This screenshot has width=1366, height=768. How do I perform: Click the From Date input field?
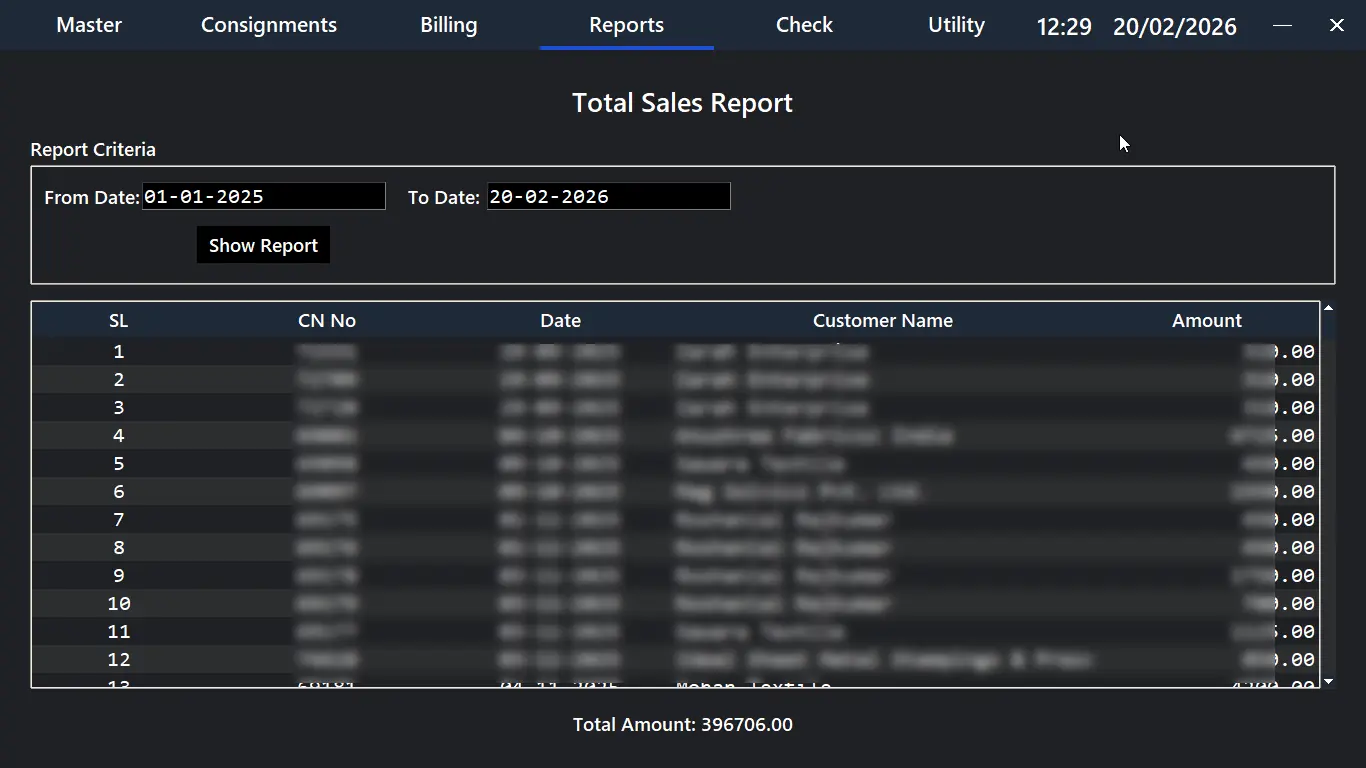click(264, 196)
